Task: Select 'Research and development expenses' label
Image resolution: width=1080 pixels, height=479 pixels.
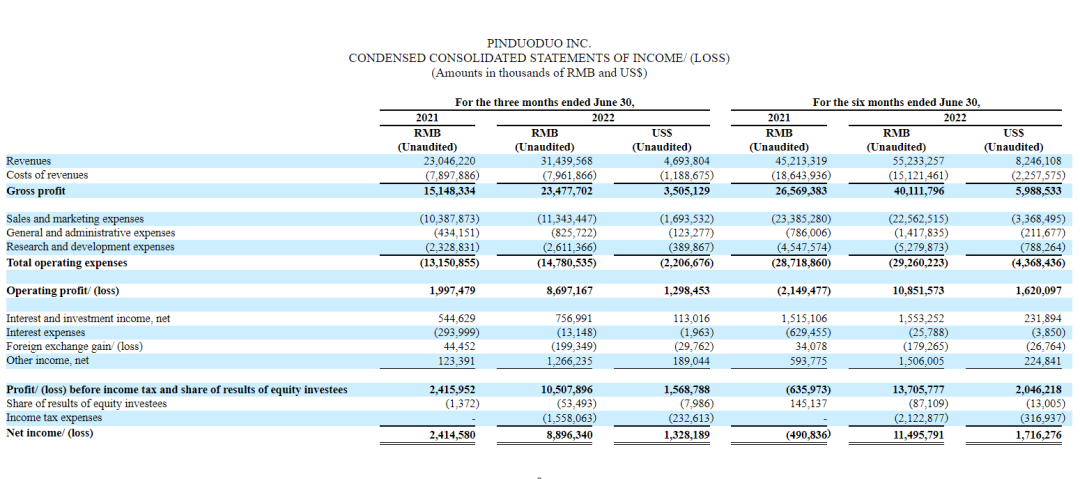Action: pyautogui.click(x=90, y=247)
